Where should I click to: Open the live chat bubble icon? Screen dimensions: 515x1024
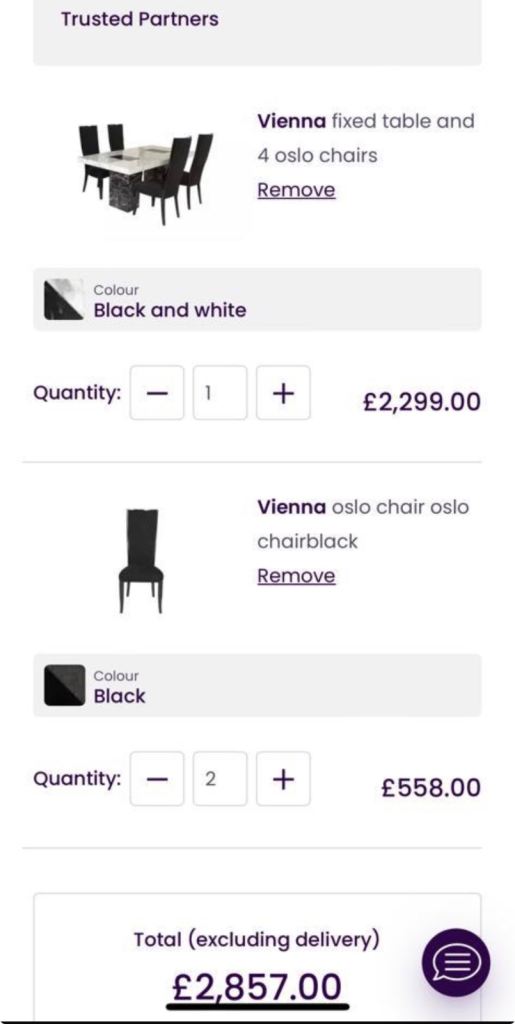[456, 962]
